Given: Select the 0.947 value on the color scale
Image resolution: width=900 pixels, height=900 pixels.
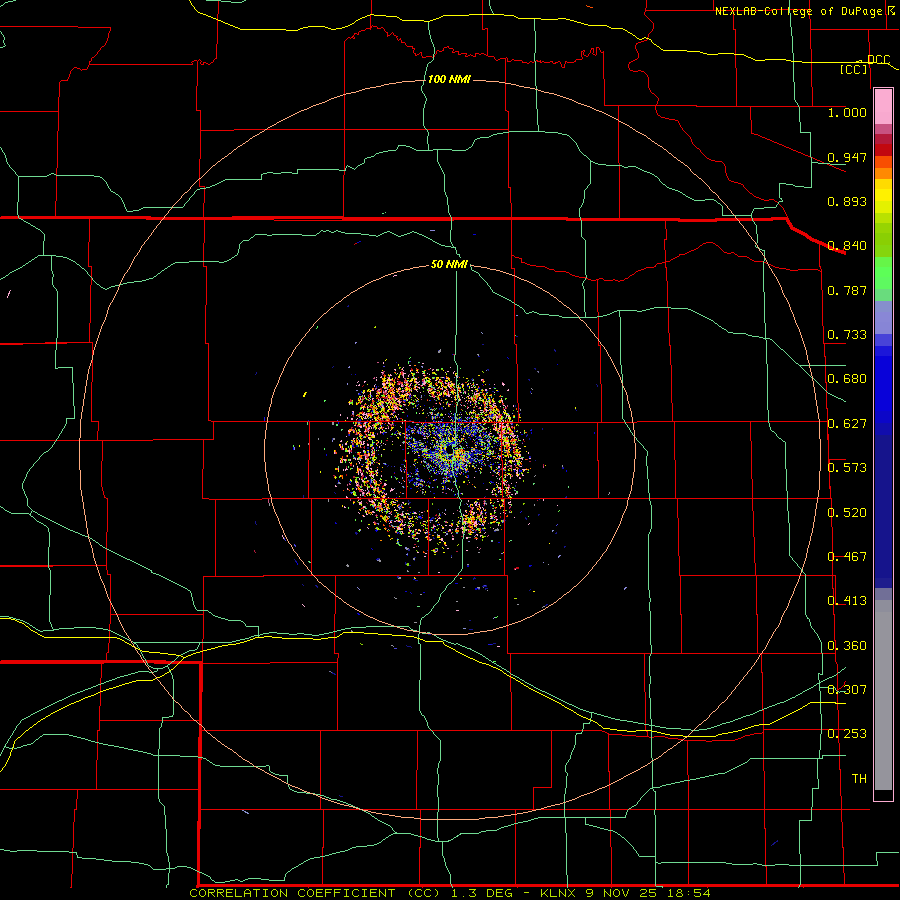Looking at the screenshot, I should coord(847,157).
